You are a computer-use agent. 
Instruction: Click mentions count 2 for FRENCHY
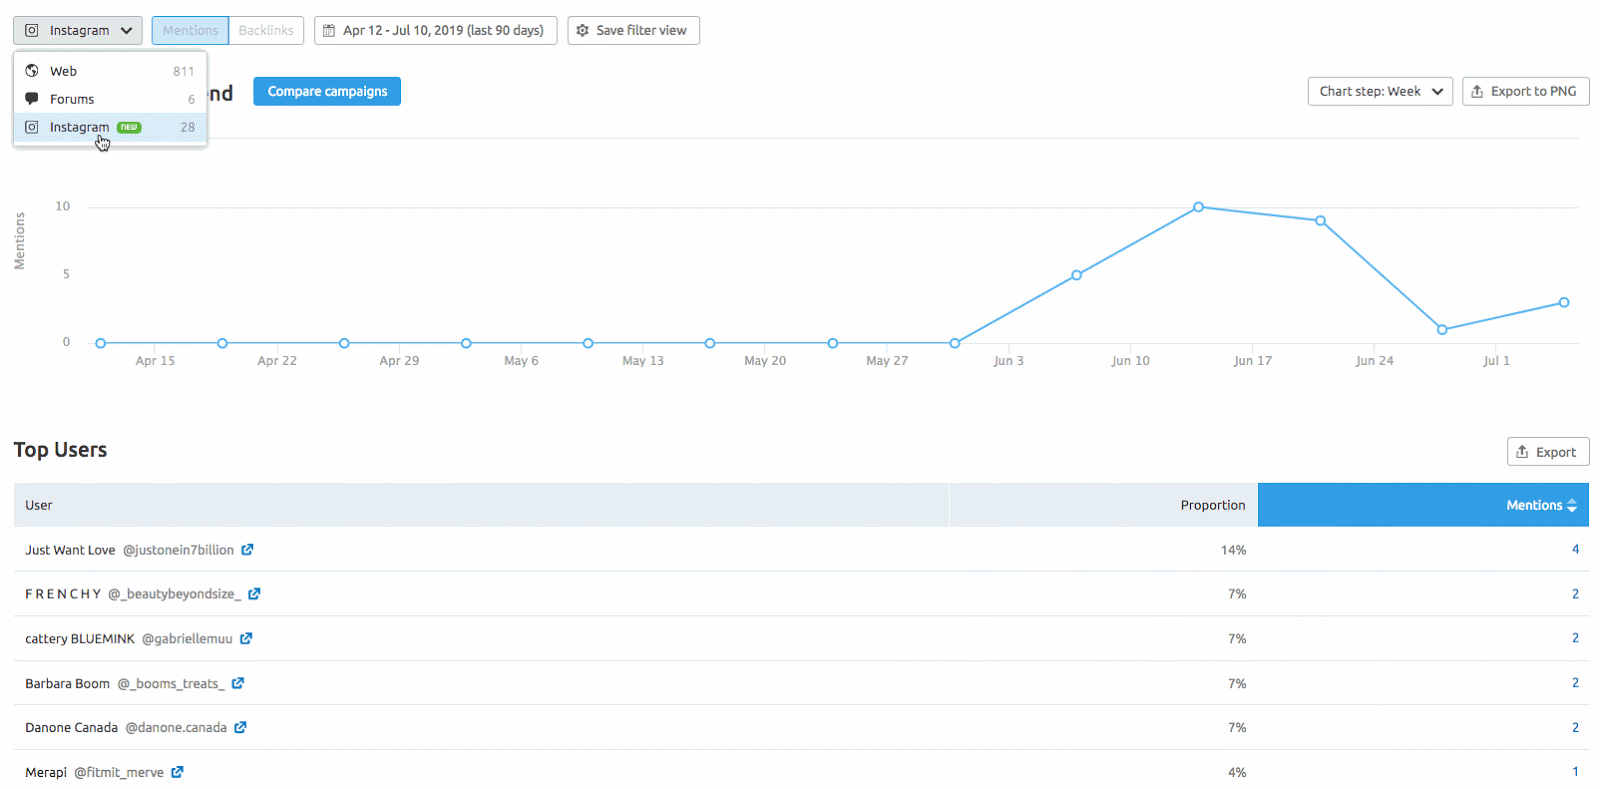coord(1575,594)
